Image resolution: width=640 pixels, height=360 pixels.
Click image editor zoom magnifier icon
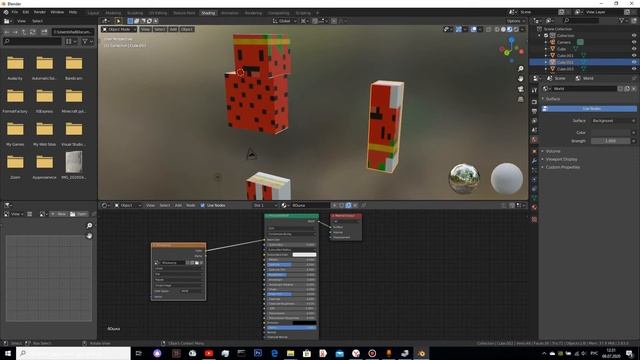pos(89,226)
